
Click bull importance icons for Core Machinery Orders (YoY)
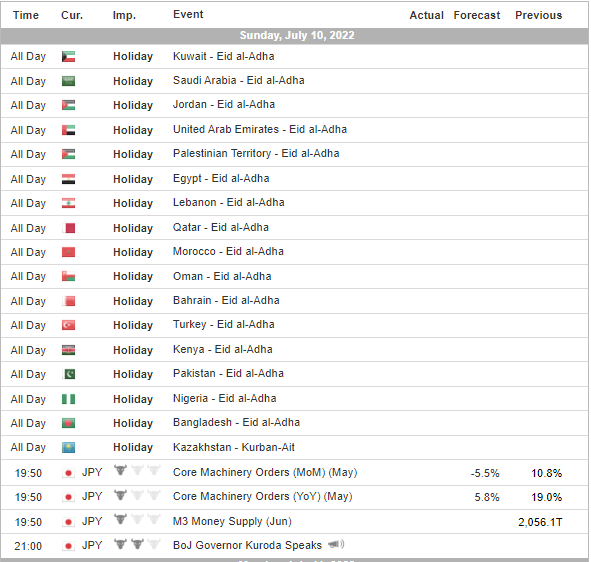tap(137, 495)
